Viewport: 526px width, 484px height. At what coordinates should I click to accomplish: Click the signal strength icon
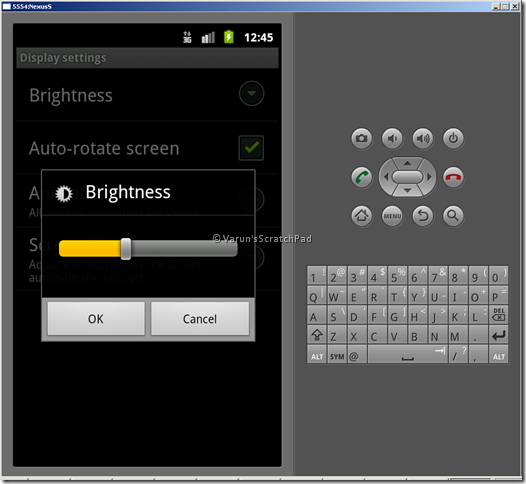(x=208, y=37)
